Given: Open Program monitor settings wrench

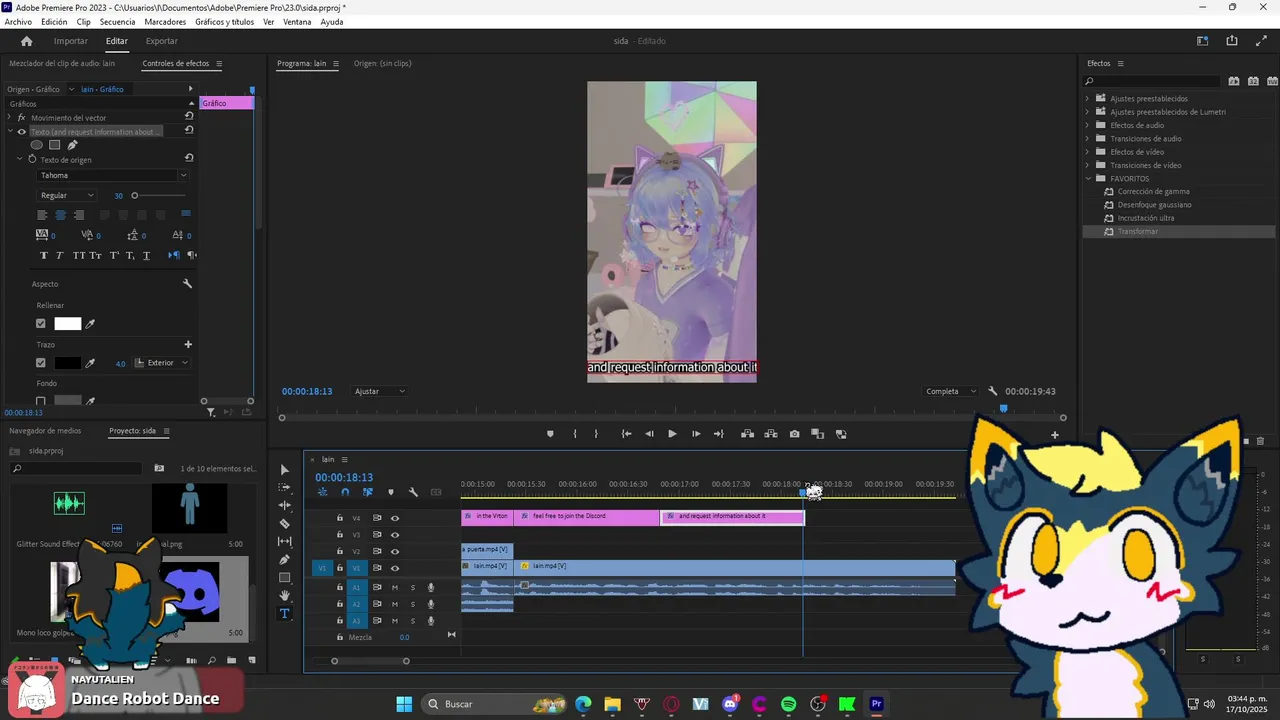Looking at the screenshot, I should [x=993, y=391].
